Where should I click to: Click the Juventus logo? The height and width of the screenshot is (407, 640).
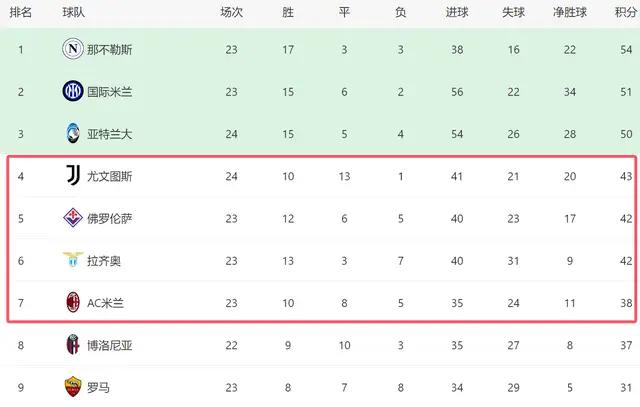pos(73,176)
